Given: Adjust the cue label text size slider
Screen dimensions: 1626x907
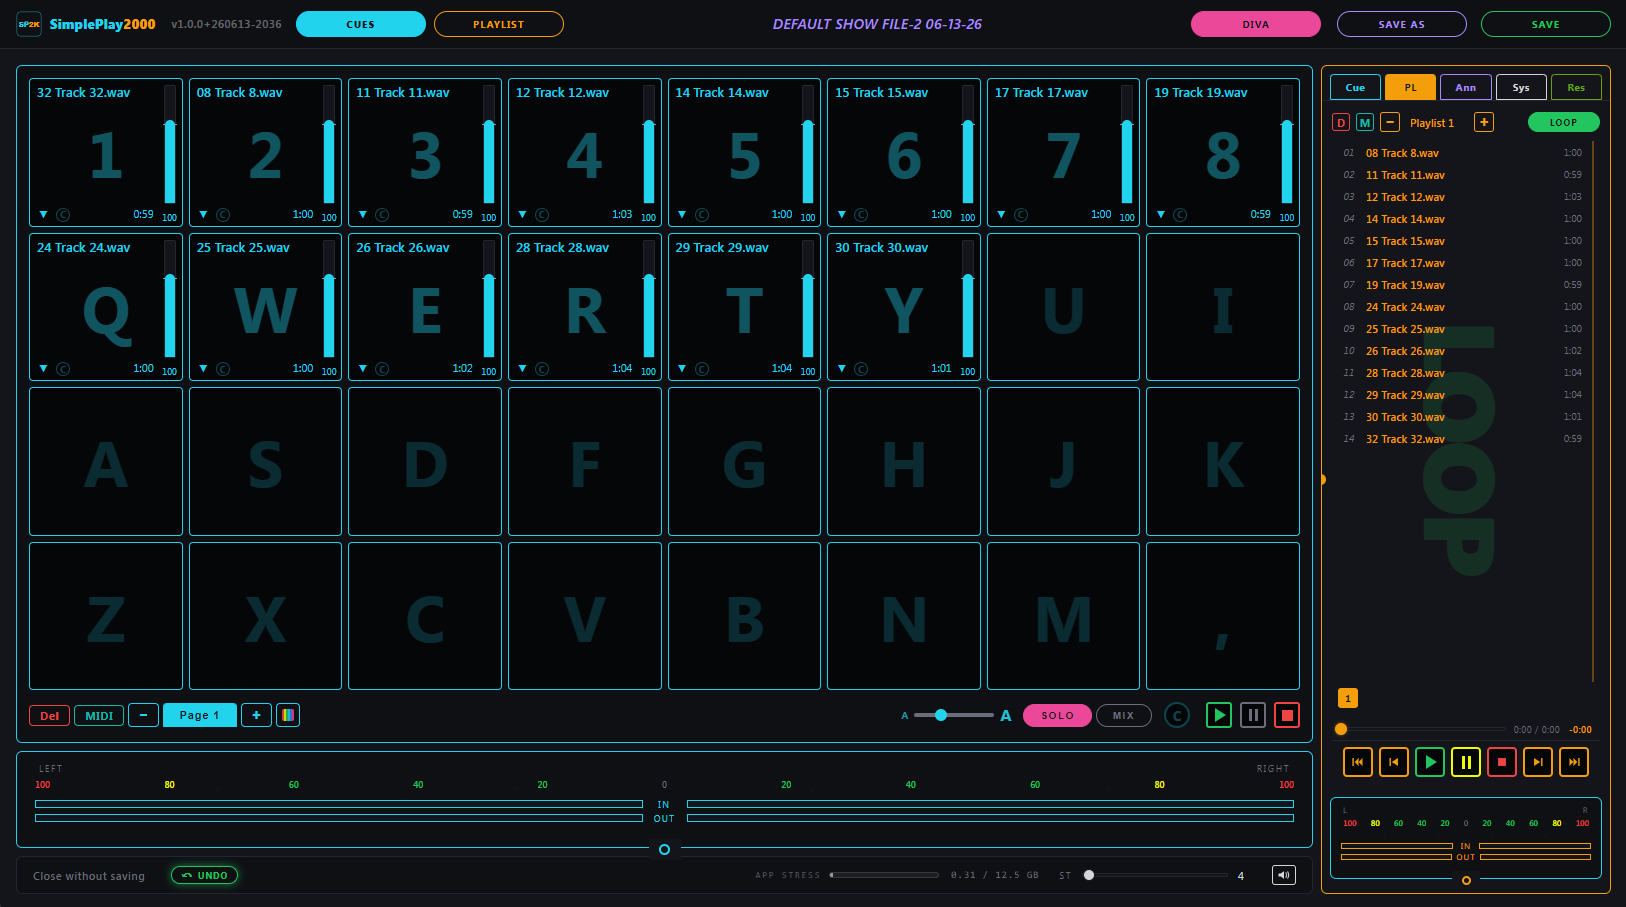Looking at the screenshot, I should (x=954, y=715).
